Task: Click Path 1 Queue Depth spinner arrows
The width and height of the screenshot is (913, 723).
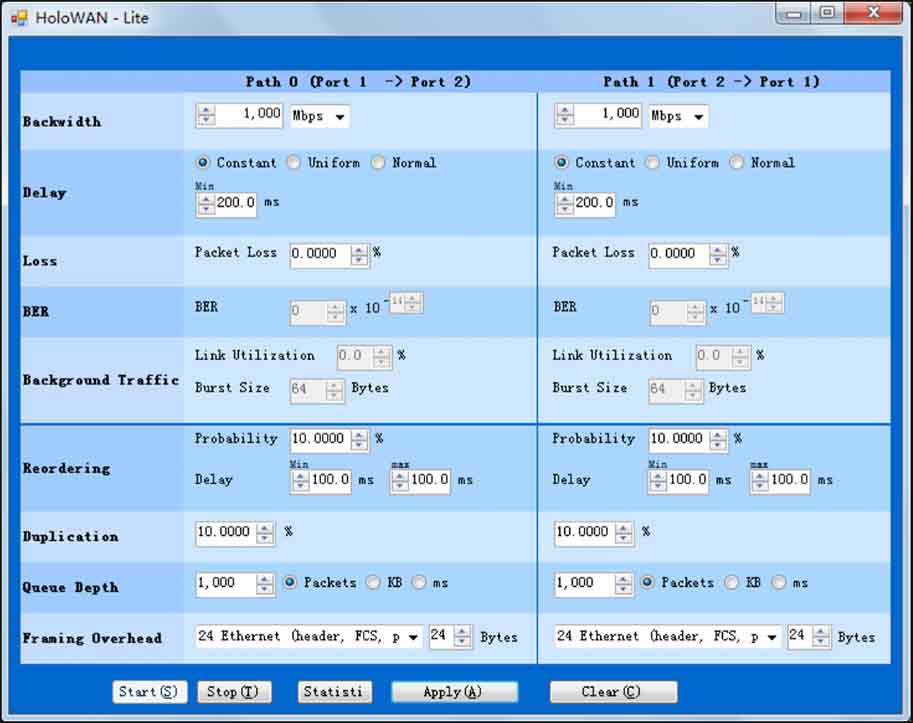Action: coord(624,584)
